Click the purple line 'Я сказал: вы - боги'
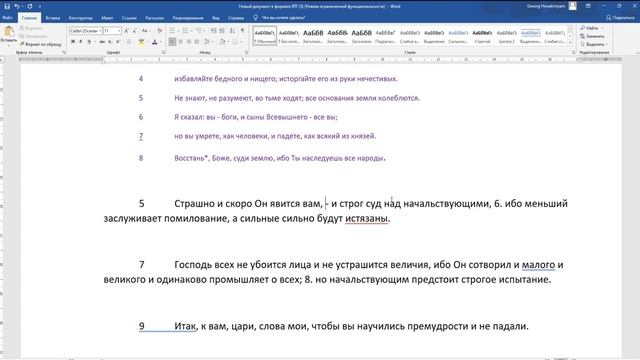Image resolution: width=640 pixels, height=360 pixels. pyautogui.click(x=256, y=117)
